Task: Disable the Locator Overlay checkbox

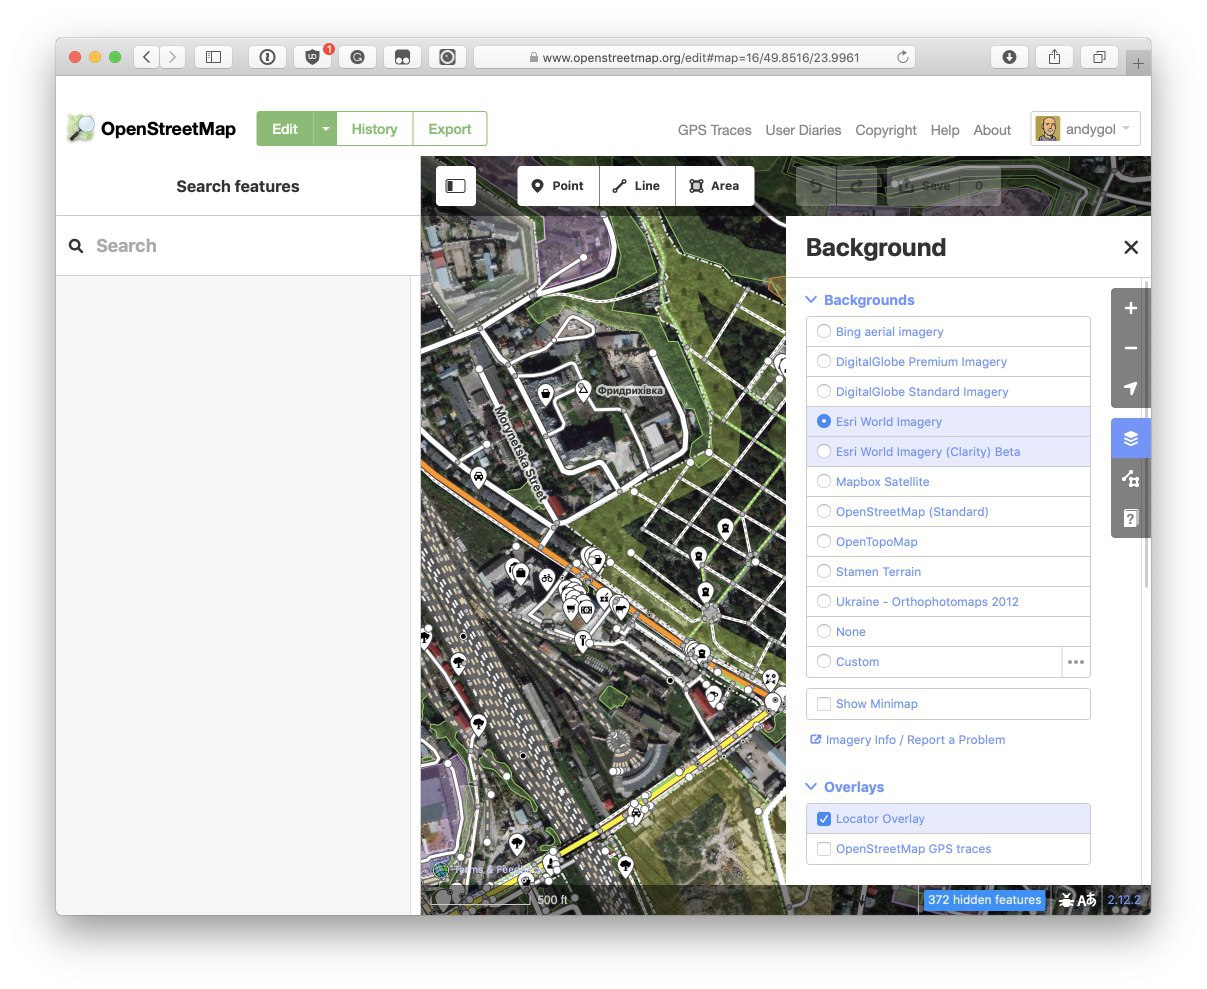Action: coord(824,819)
